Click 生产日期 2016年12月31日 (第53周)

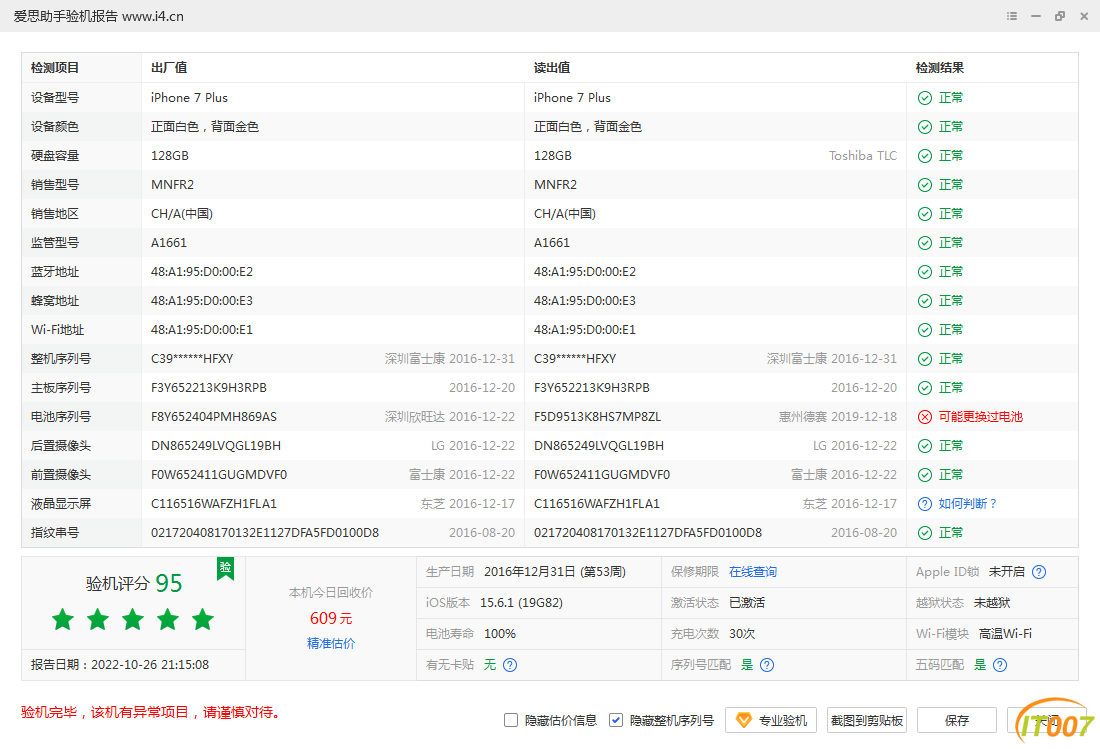pyautogui.click(x=555, y=572)
